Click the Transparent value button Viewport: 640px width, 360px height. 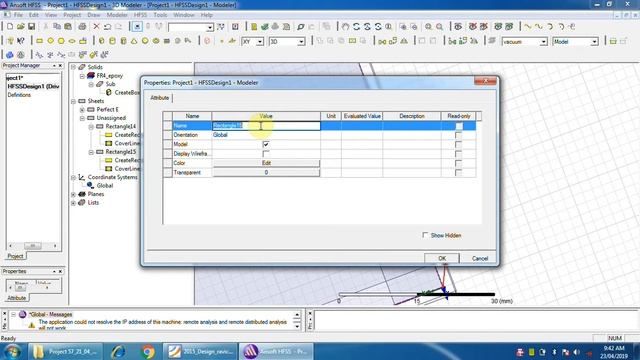(266, 172)
